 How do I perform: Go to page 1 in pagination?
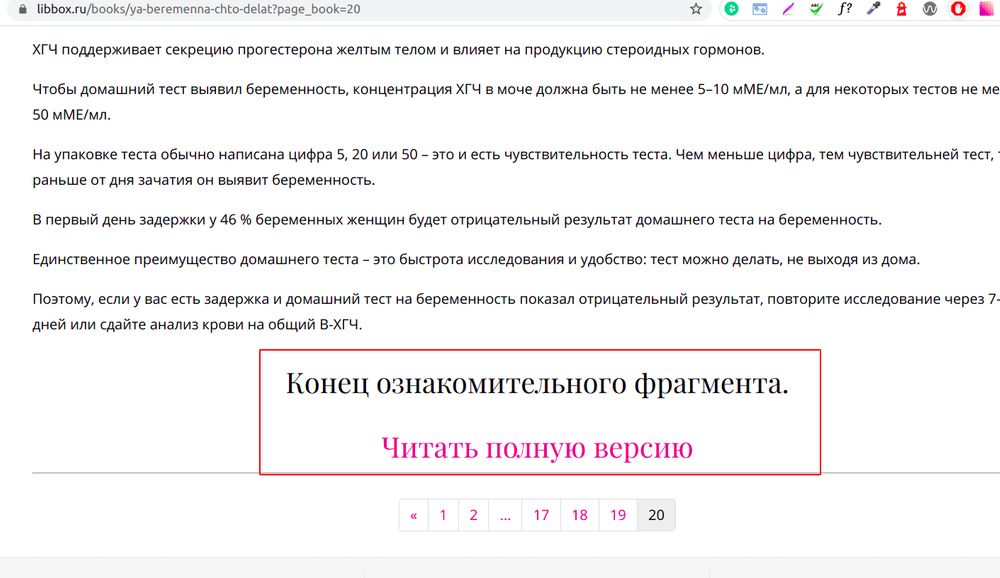pos(443,515)
